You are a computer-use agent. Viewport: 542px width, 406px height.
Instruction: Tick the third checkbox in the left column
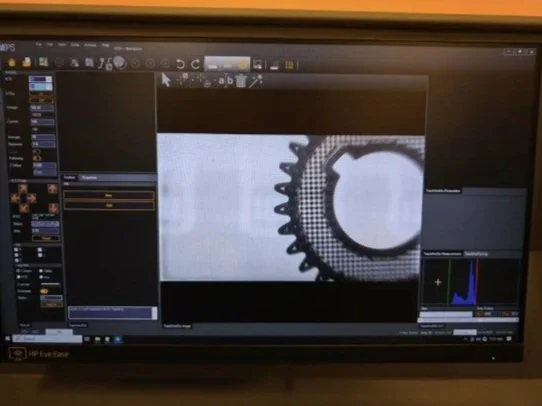tap(16, 260)
